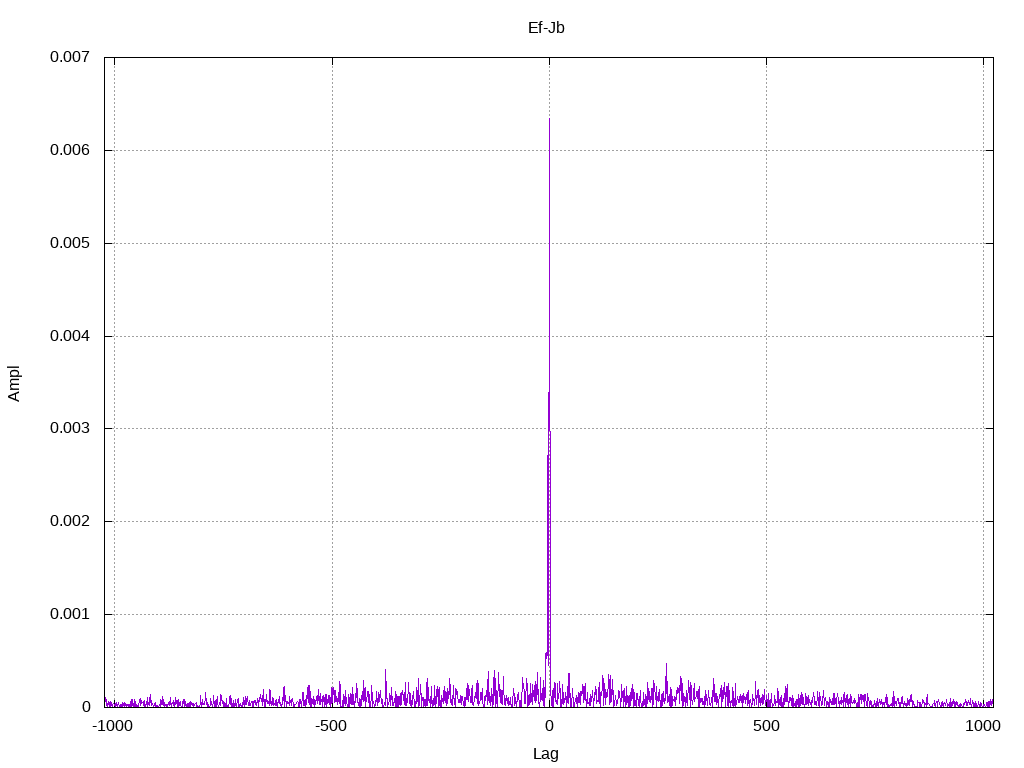The image size is (1024, 768).
Task: Click the tip of the central correlation peak
Action: (549, 120)
